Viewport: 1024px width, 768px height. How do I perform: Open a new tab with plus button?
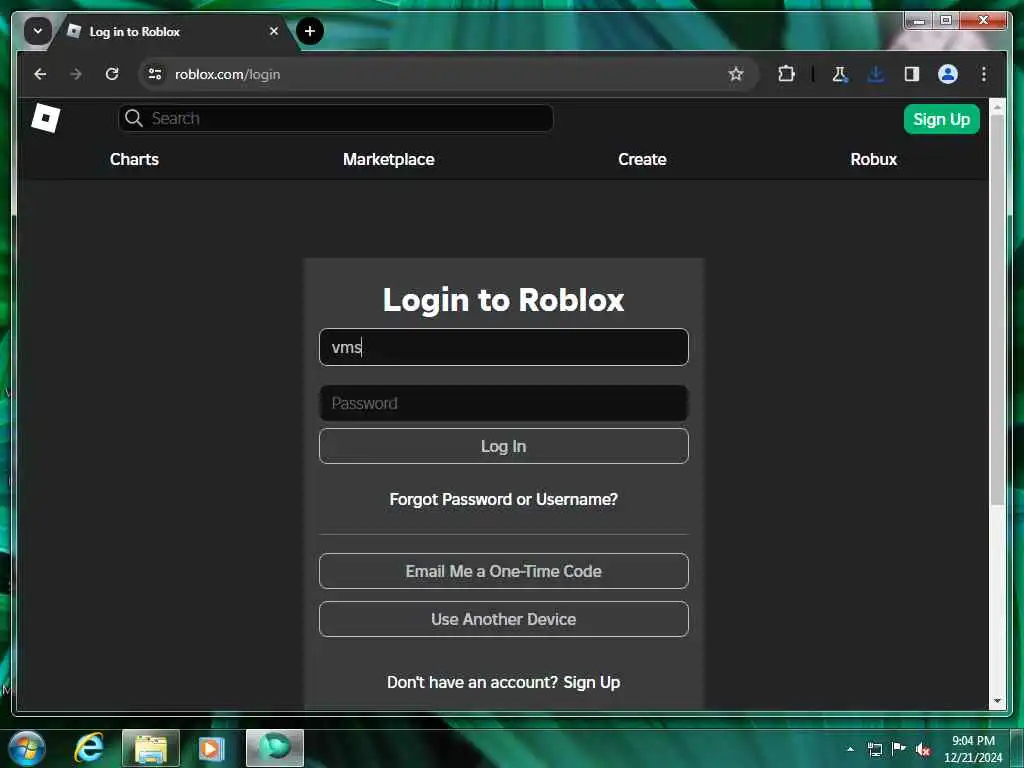(x=310, y=31)
